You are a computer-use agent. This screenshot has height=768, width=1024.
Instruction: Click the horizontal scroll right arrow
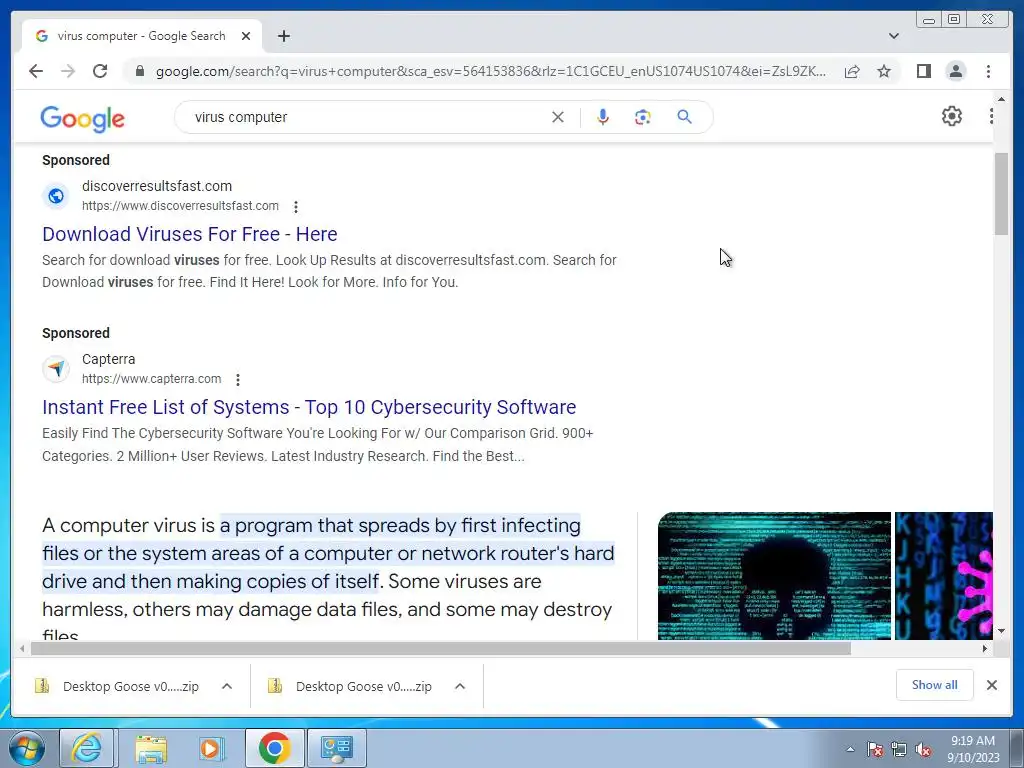click(x=985, y=648)
